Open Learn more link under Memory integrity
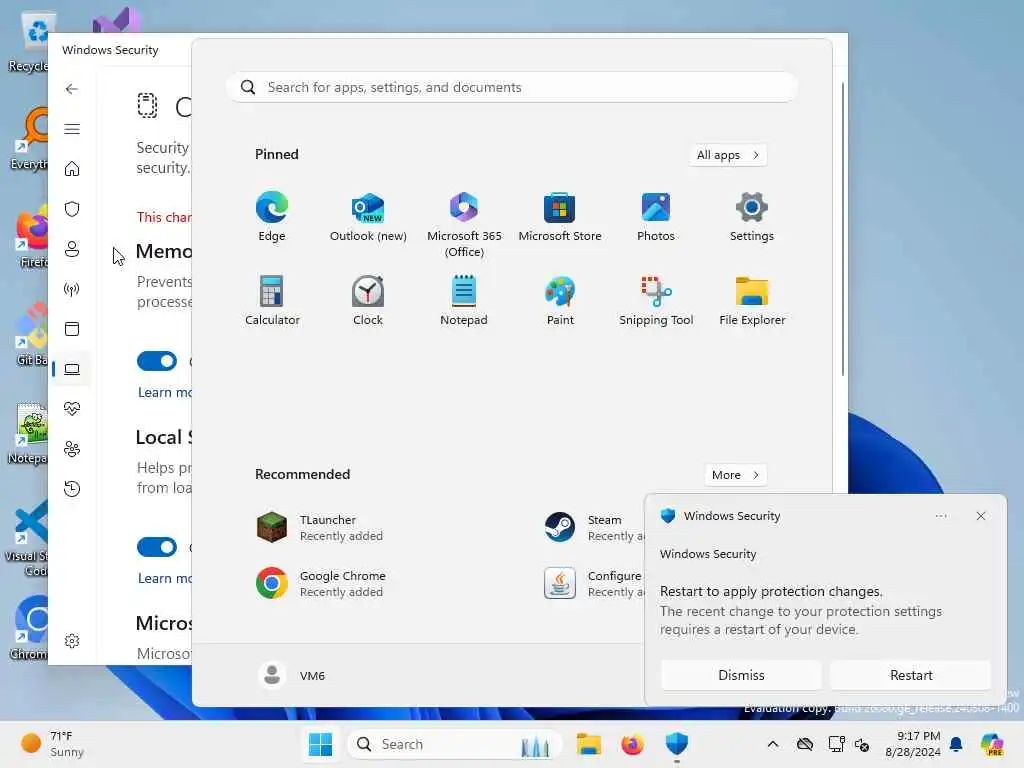 click(165, 392)
